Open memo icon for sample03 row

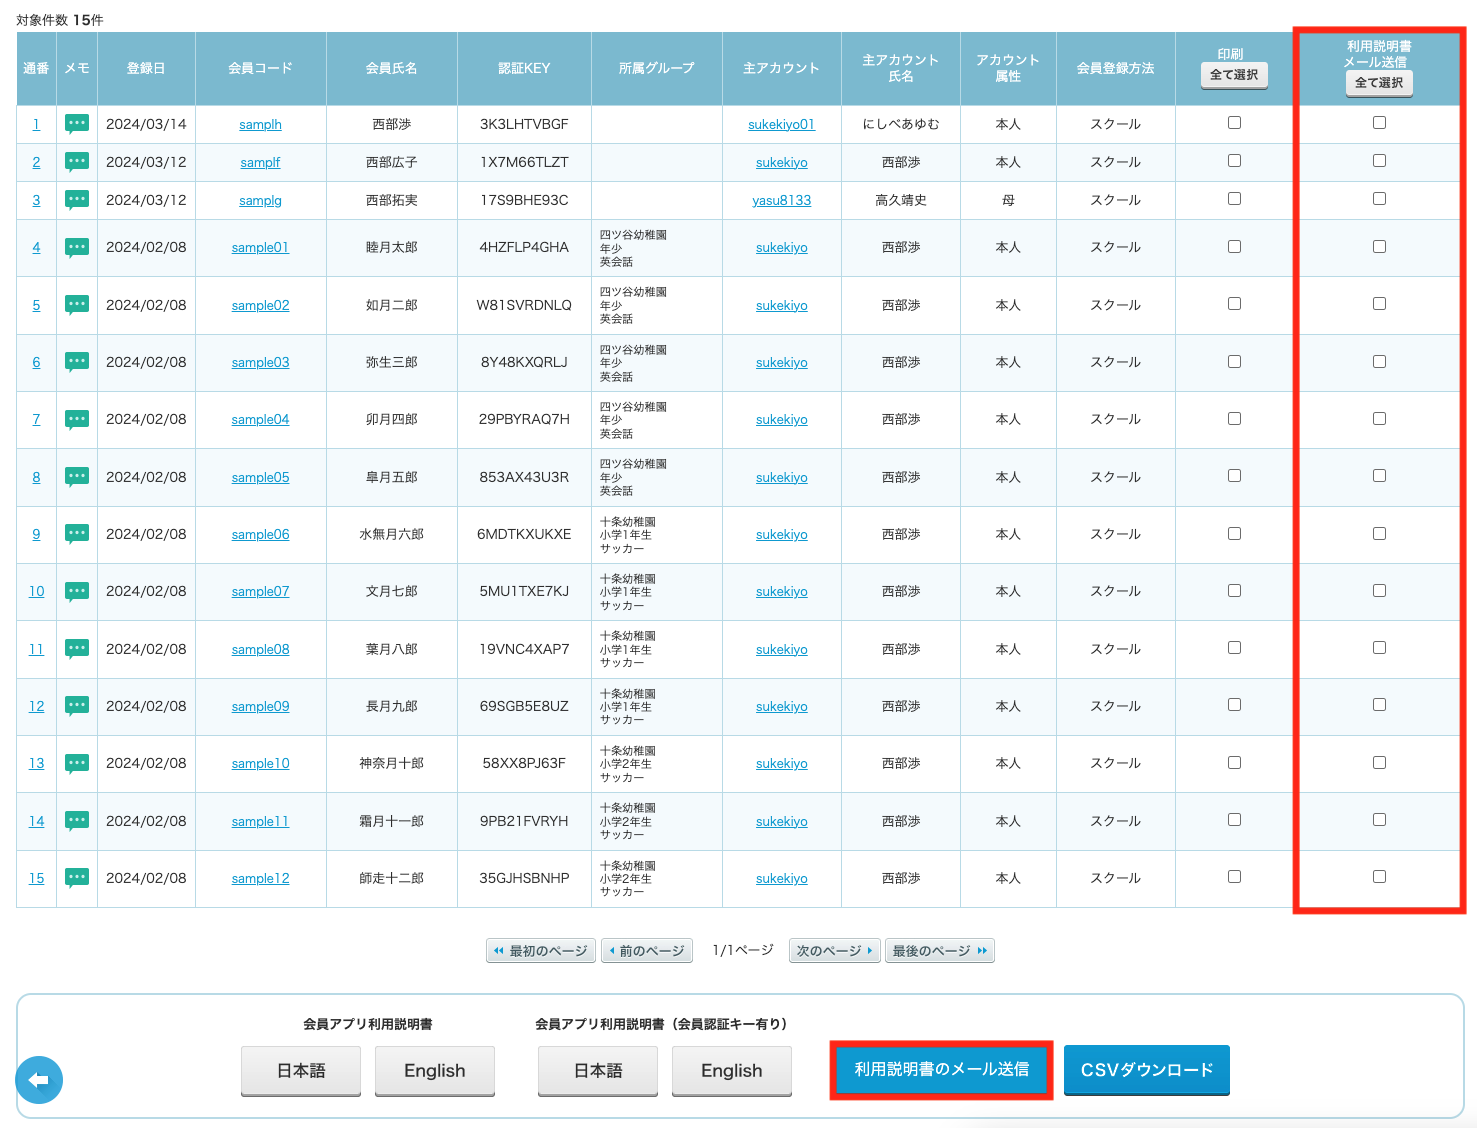pyautogui.click(x=77, y=362)
